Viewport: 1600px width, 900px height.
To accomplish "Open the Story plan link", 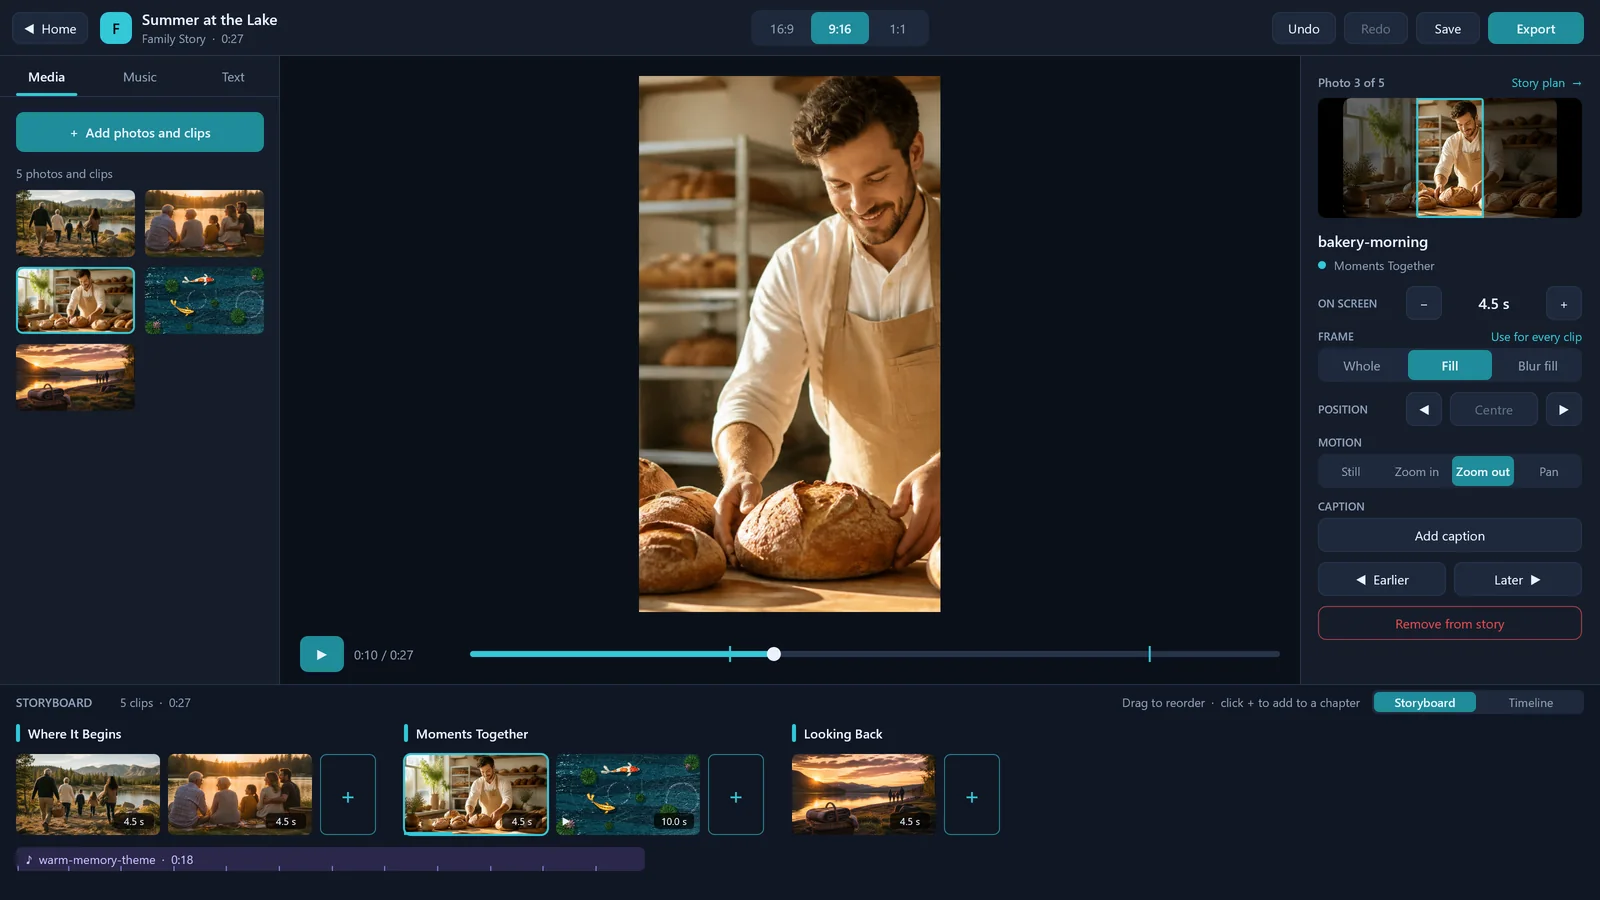I will 1546,83.
